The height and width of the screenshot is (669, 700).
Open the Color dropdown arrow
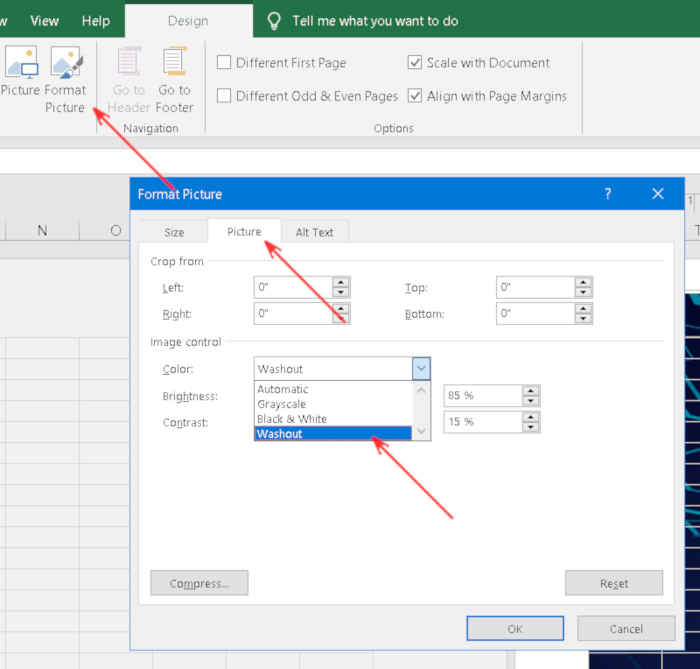(x=421, y=369)
